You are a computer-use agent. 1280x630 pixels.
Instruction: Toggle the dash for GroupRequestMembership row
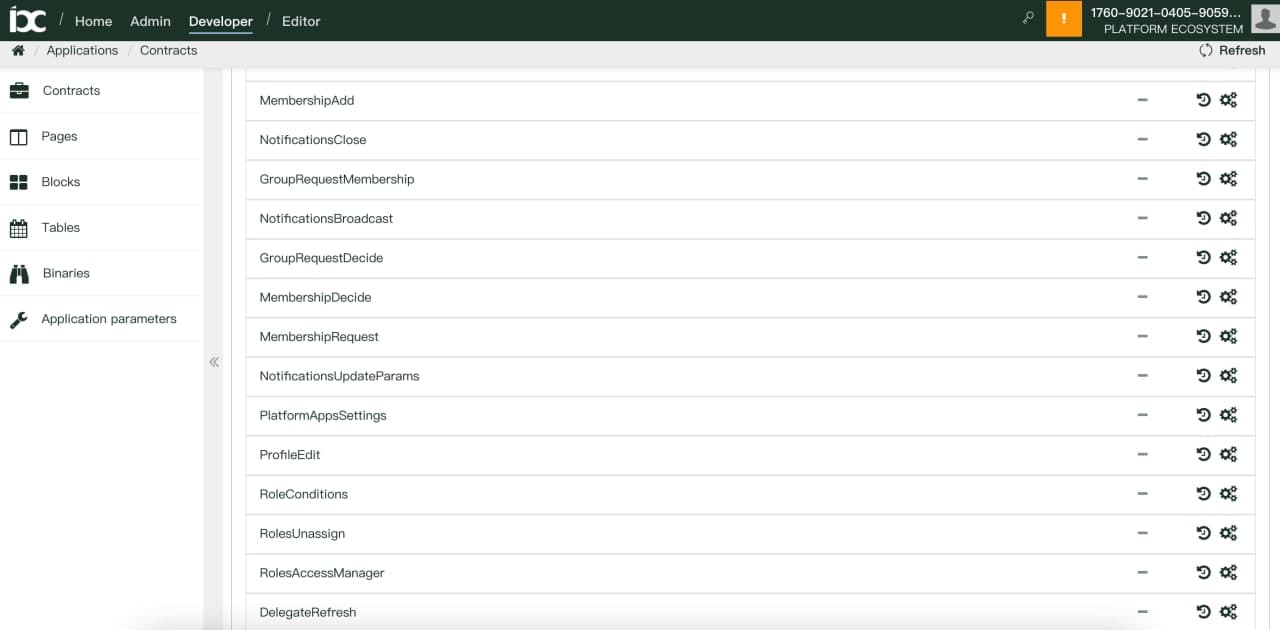[1142, 179]
